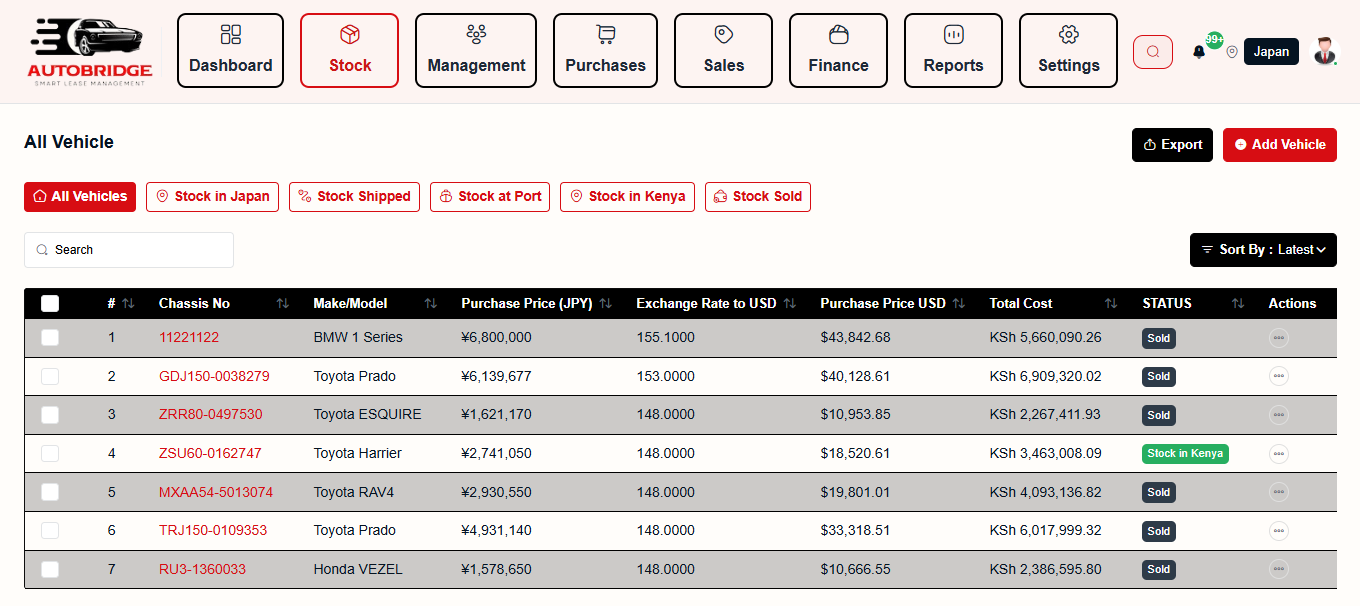Image resolution: width=1360 pixels, height=606 pixels.
Task: Tick the checkbox for Toyota RAV4 row
Action: (50, 492)
